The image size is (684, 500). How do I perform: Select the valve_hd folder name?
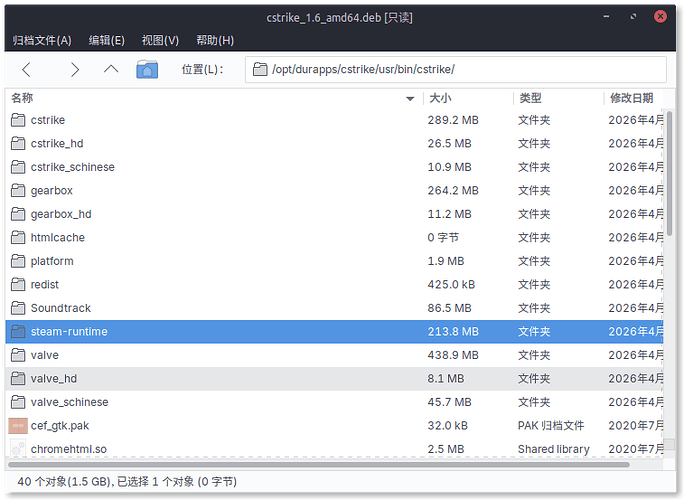pyautogui.click(x=54, y=379)
